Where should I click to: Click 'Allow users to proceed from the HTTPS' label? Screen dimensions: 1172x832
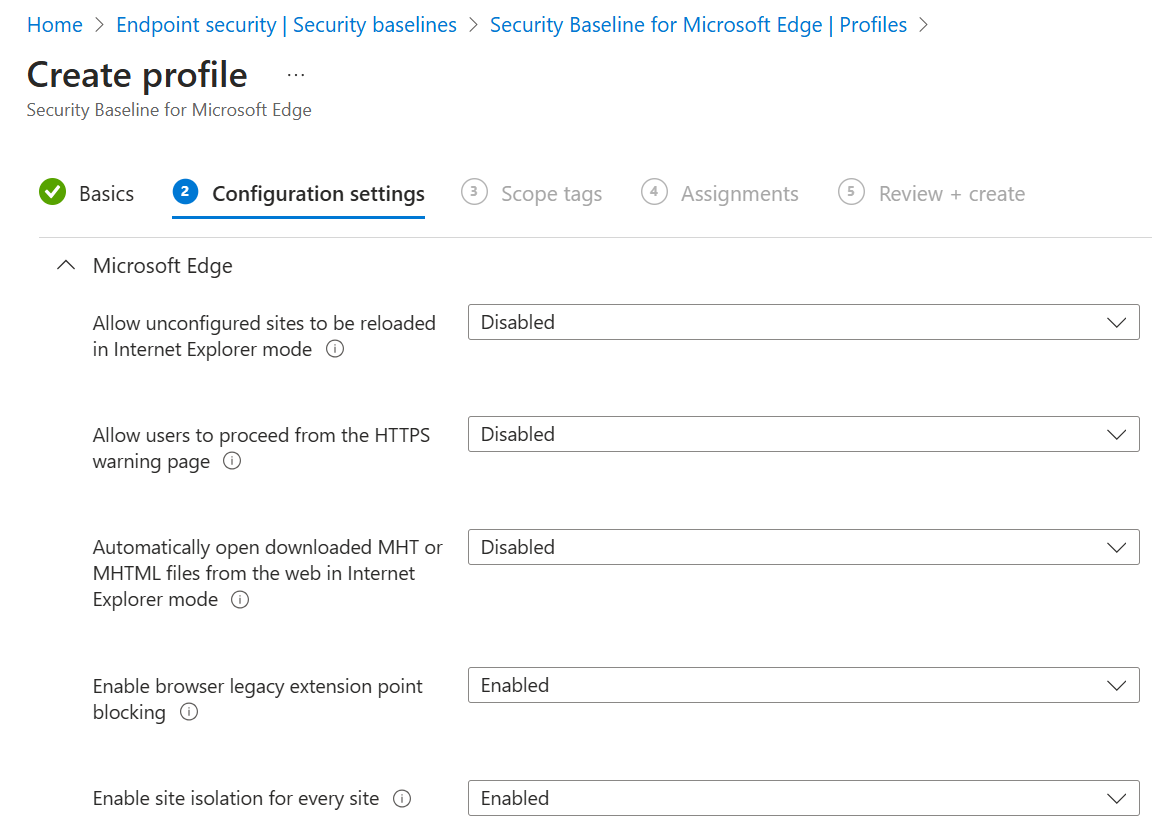pos(261,435)
